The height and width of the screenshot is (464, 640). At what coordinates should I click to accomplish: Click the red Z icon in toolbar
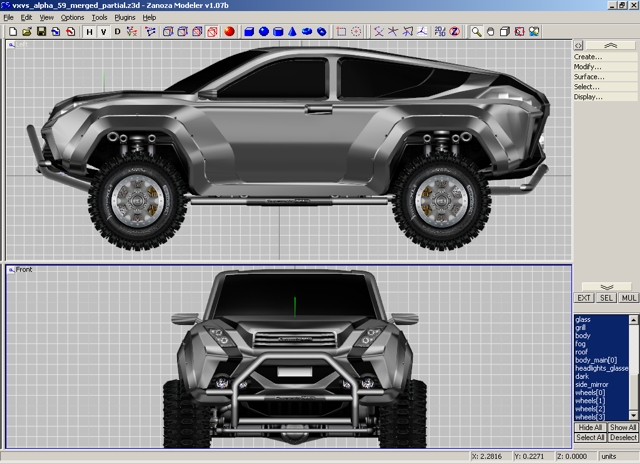pos(454,32)
